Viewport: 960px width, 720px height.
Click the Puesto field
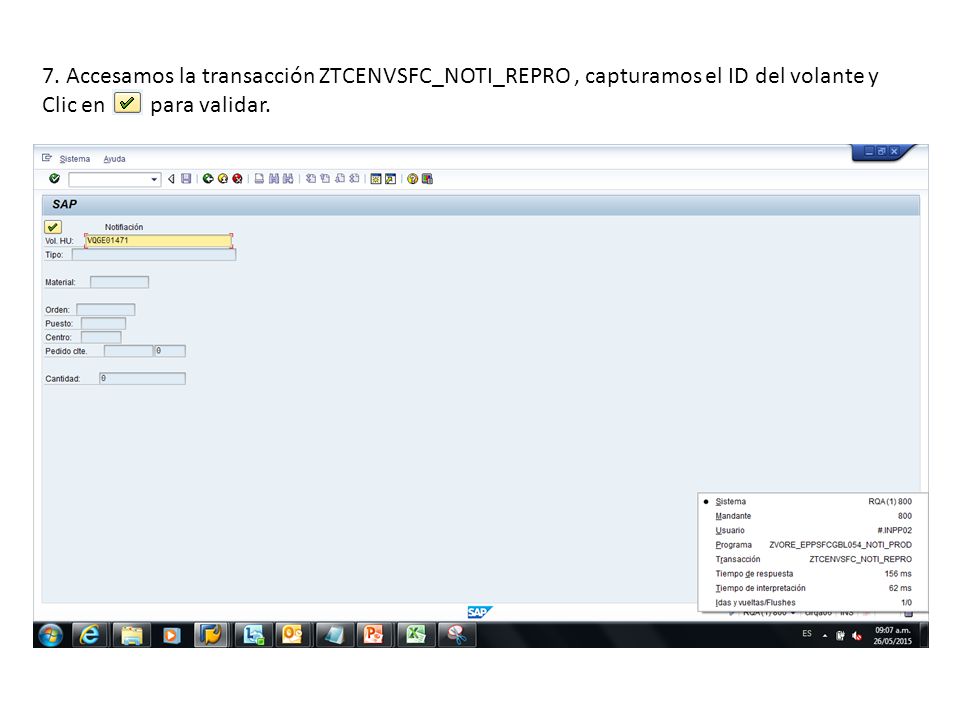coord(103,324)
